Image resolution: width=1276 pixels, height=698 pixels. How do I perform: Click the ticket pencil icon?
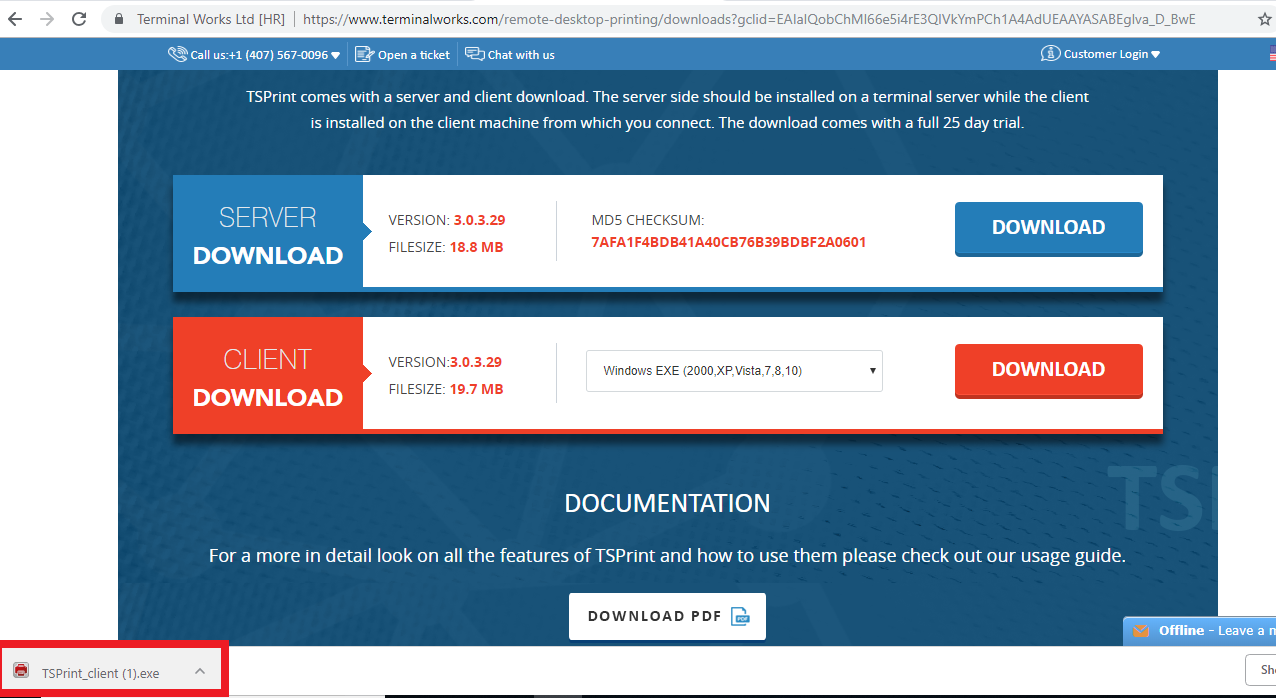pos(364,54)
